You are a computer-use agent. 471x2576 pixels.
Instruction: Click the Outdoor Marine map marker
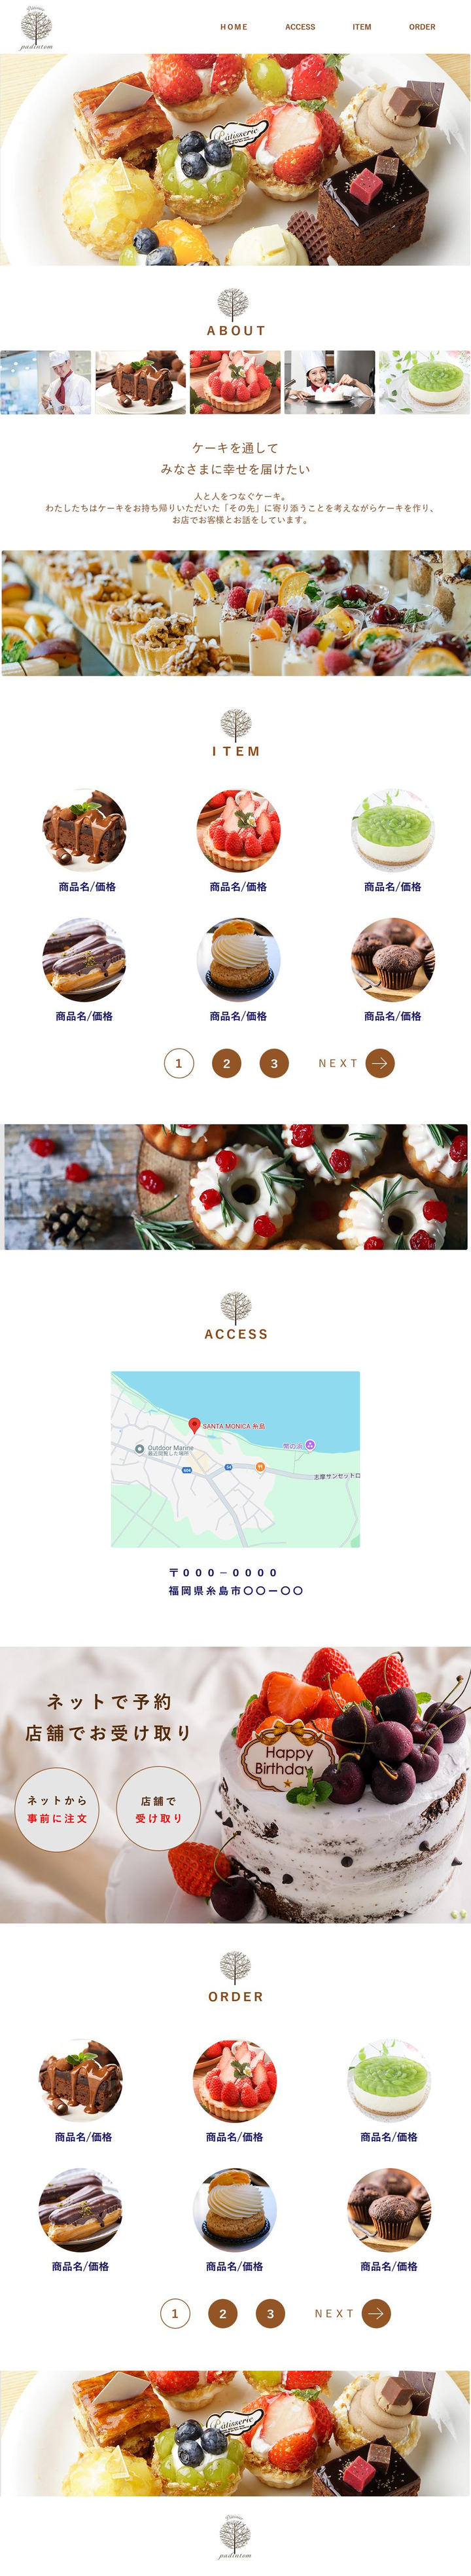click(x=140, y=1448)
